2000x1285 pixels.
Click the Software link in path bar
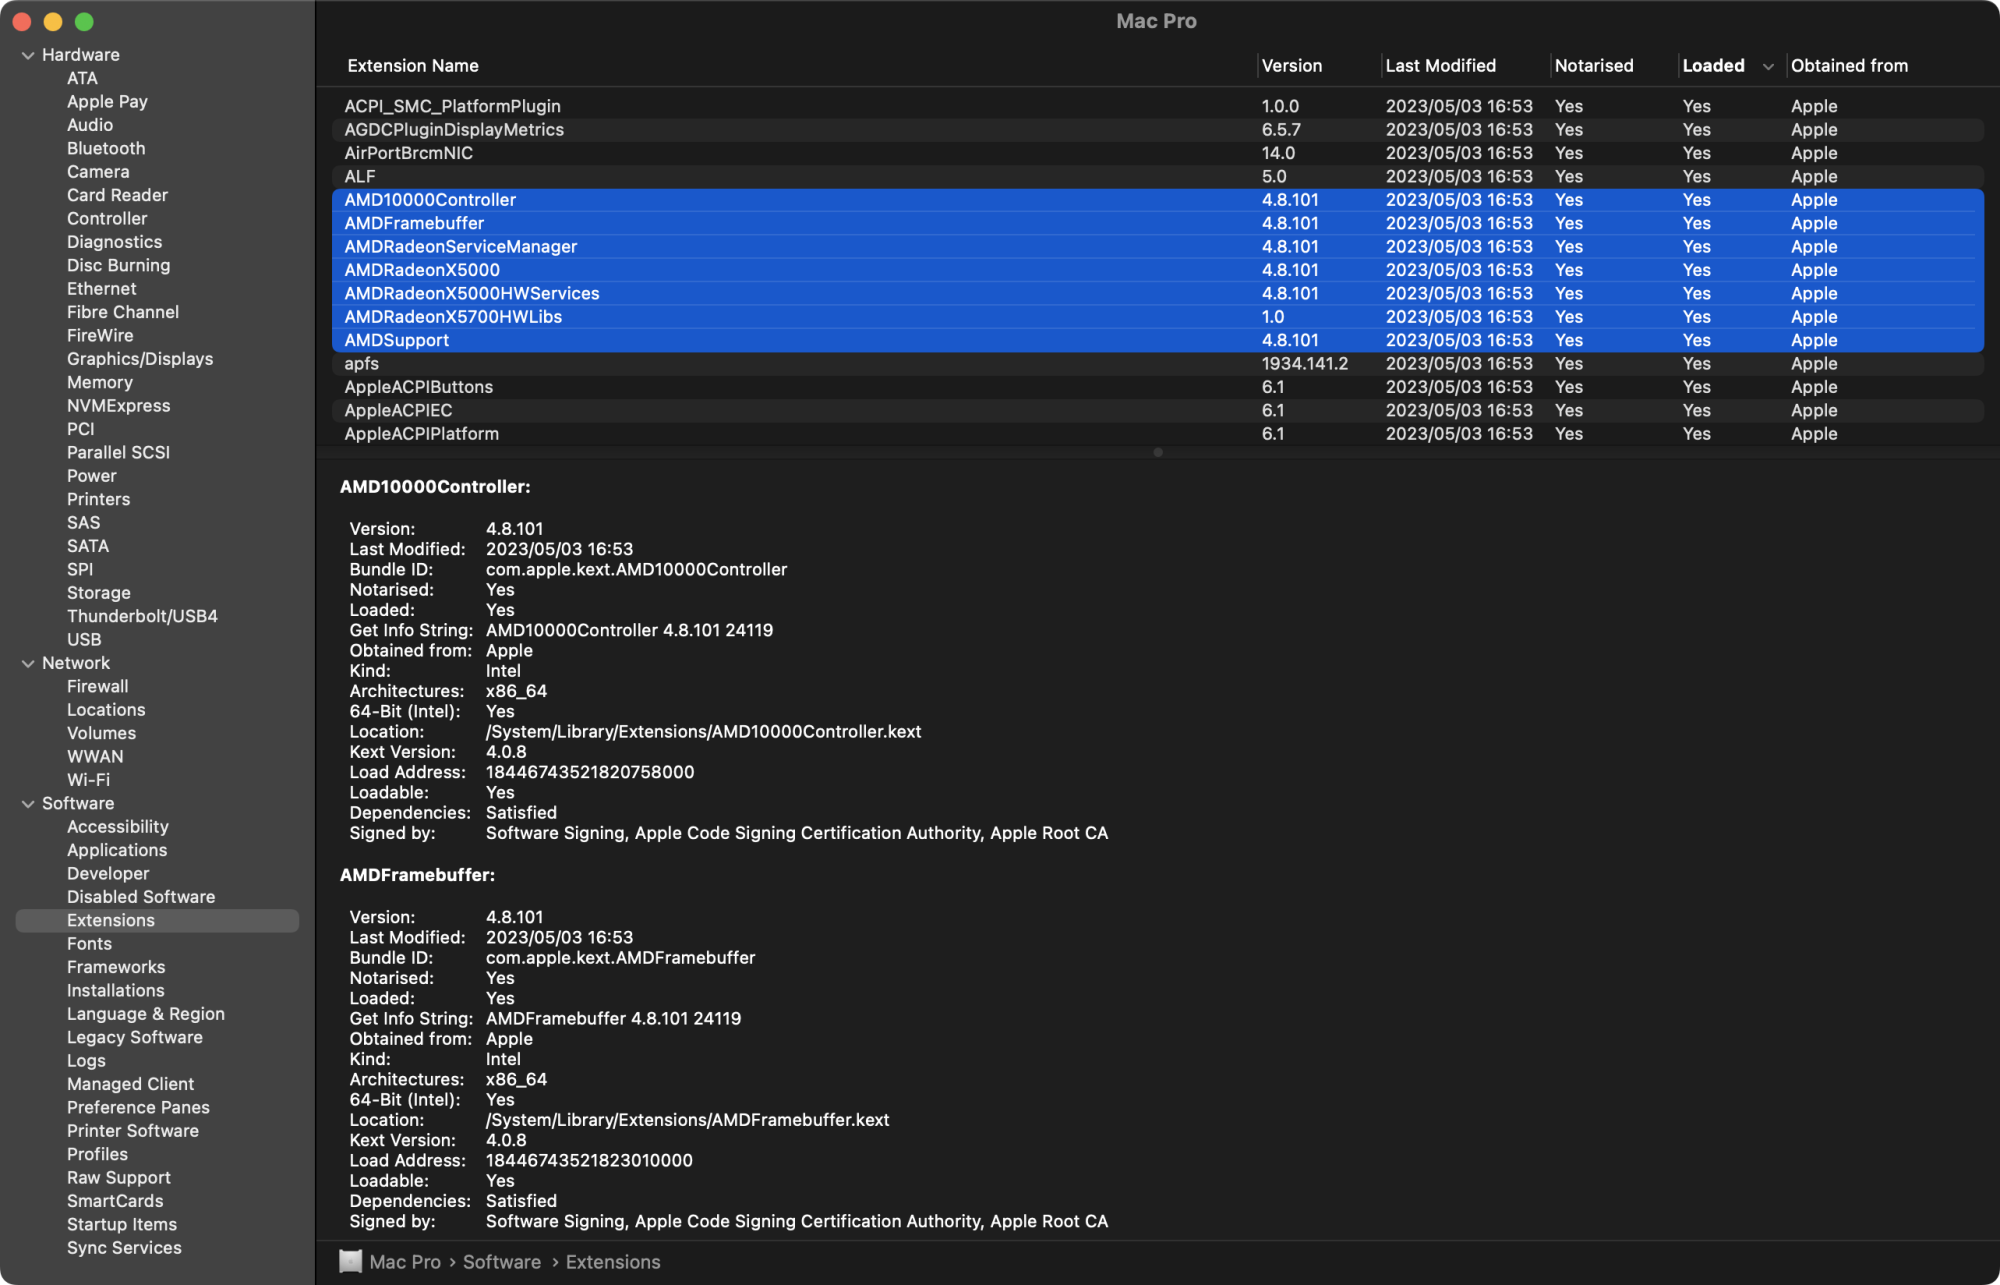coord(502,1262)
